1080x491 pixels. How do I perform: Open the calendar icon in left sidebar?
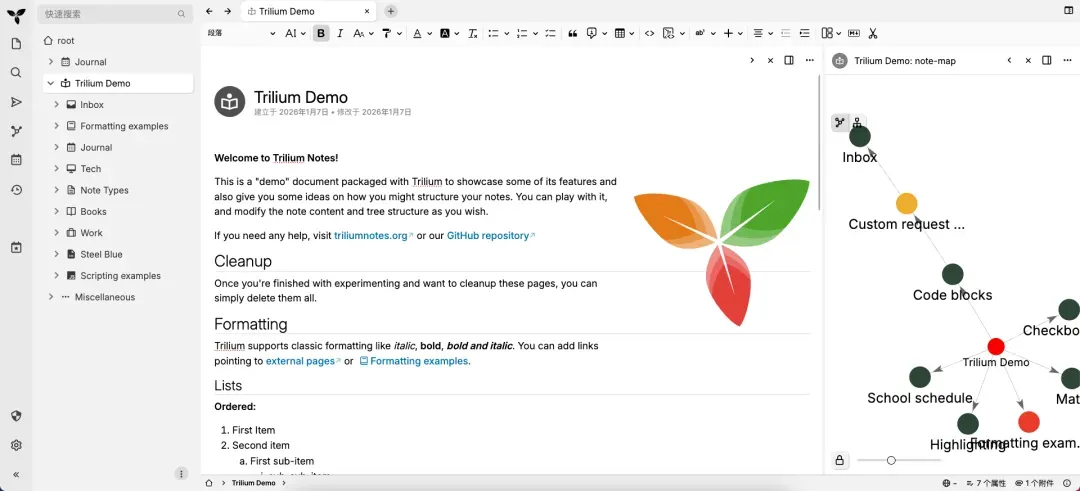16,160
